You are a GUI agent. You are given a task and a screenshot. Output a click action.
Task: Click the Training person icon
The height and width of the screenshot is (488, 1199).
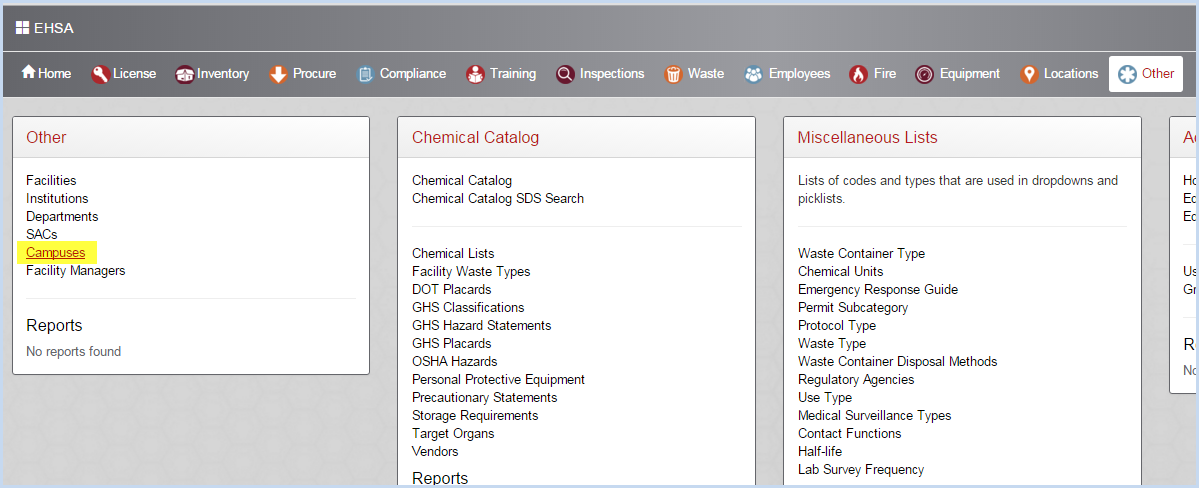(x=476, y=74)
